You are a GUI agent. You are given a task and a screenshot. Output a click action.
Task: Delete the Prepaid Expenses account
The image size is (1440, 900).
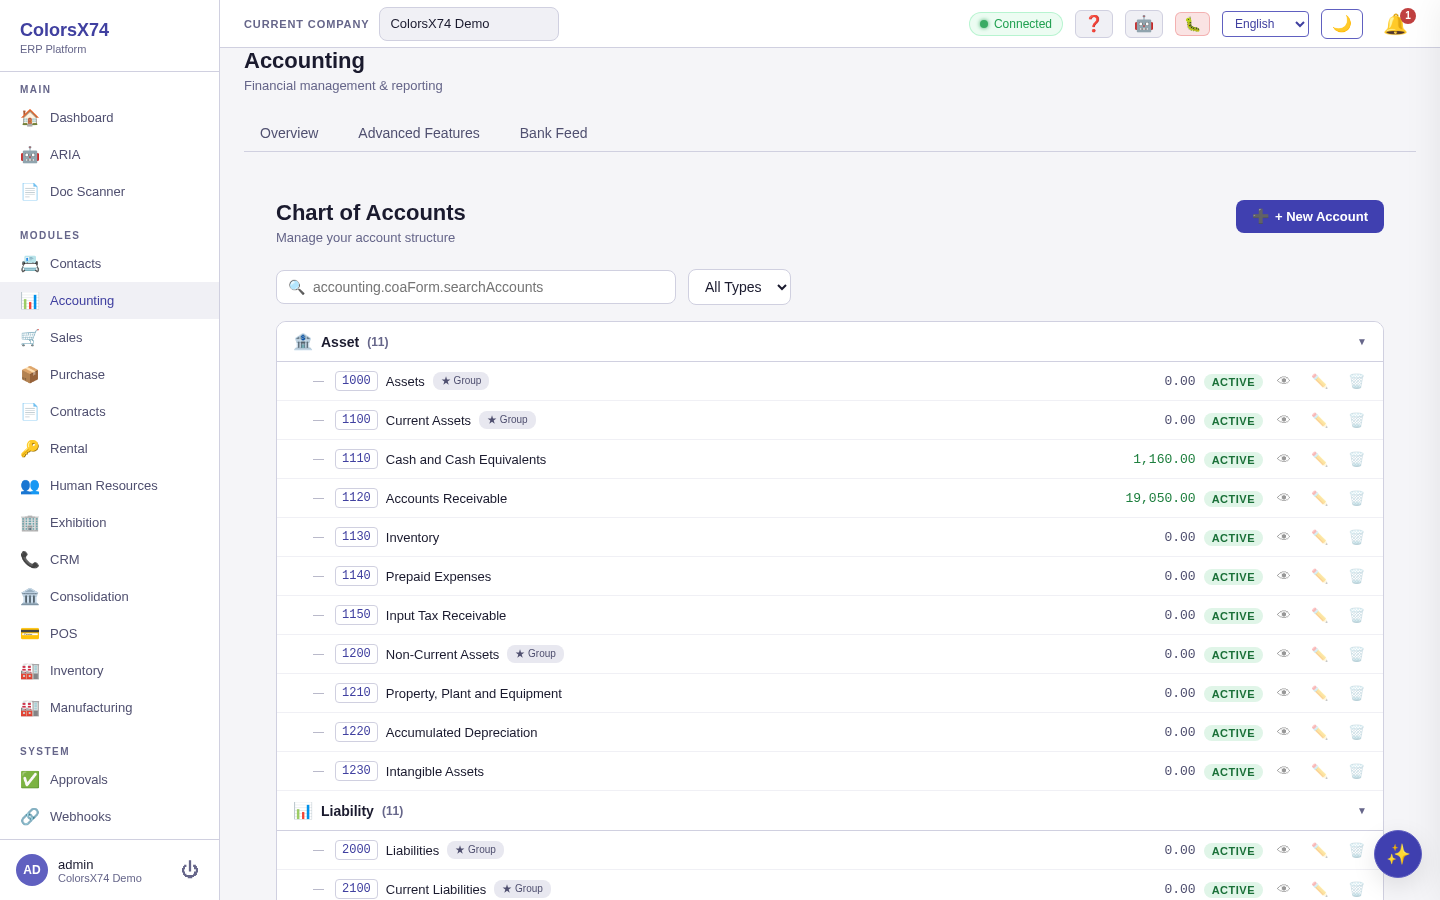pyautogui.click(x=1357, y=576)
